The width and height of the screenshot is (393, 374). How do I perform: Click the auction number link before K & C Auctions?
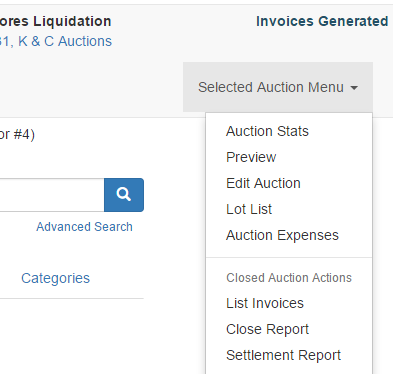pos(4,41)
